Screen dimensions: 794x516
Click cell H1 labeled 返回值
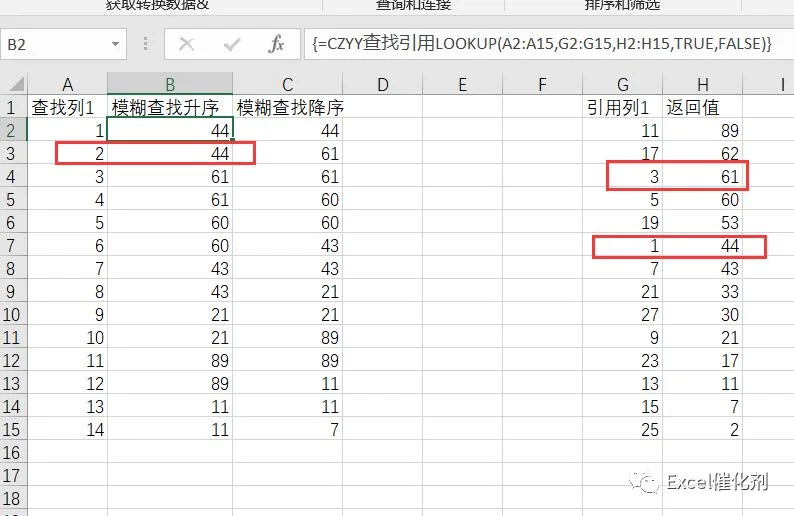(702, 107)
